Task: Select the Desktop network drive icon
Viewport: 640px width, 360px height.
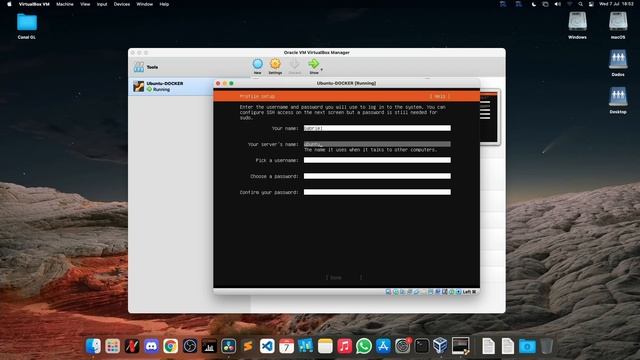Action: 618,100
